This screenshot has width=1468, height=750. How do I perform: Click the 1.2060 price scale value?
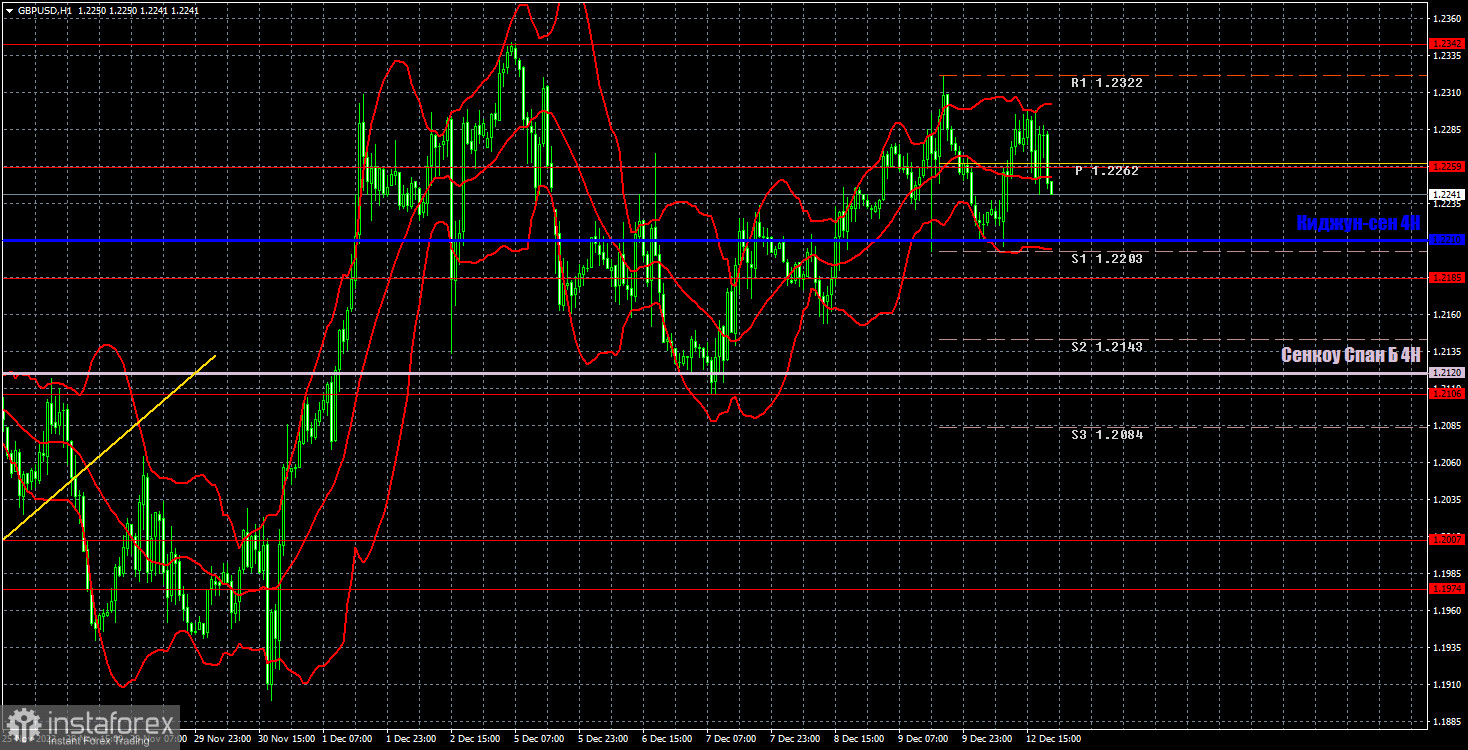(x=1447, y=463)
